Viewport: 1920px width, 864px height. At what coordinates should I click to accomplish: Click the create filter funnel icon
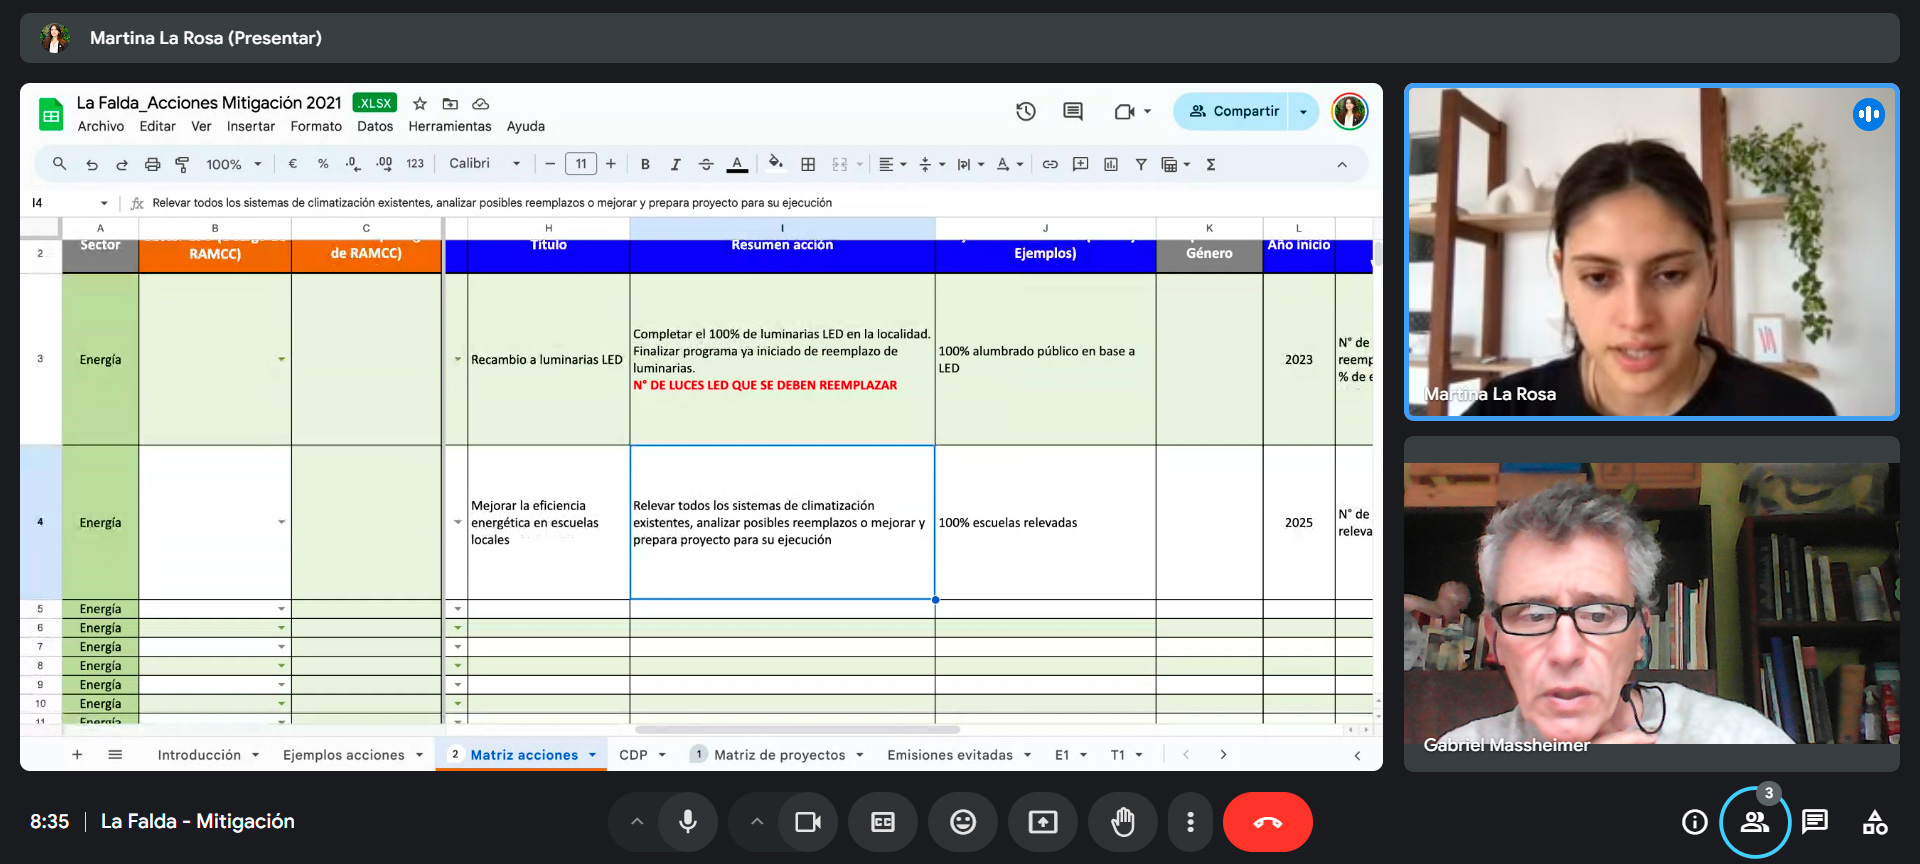pos(1141,165)
